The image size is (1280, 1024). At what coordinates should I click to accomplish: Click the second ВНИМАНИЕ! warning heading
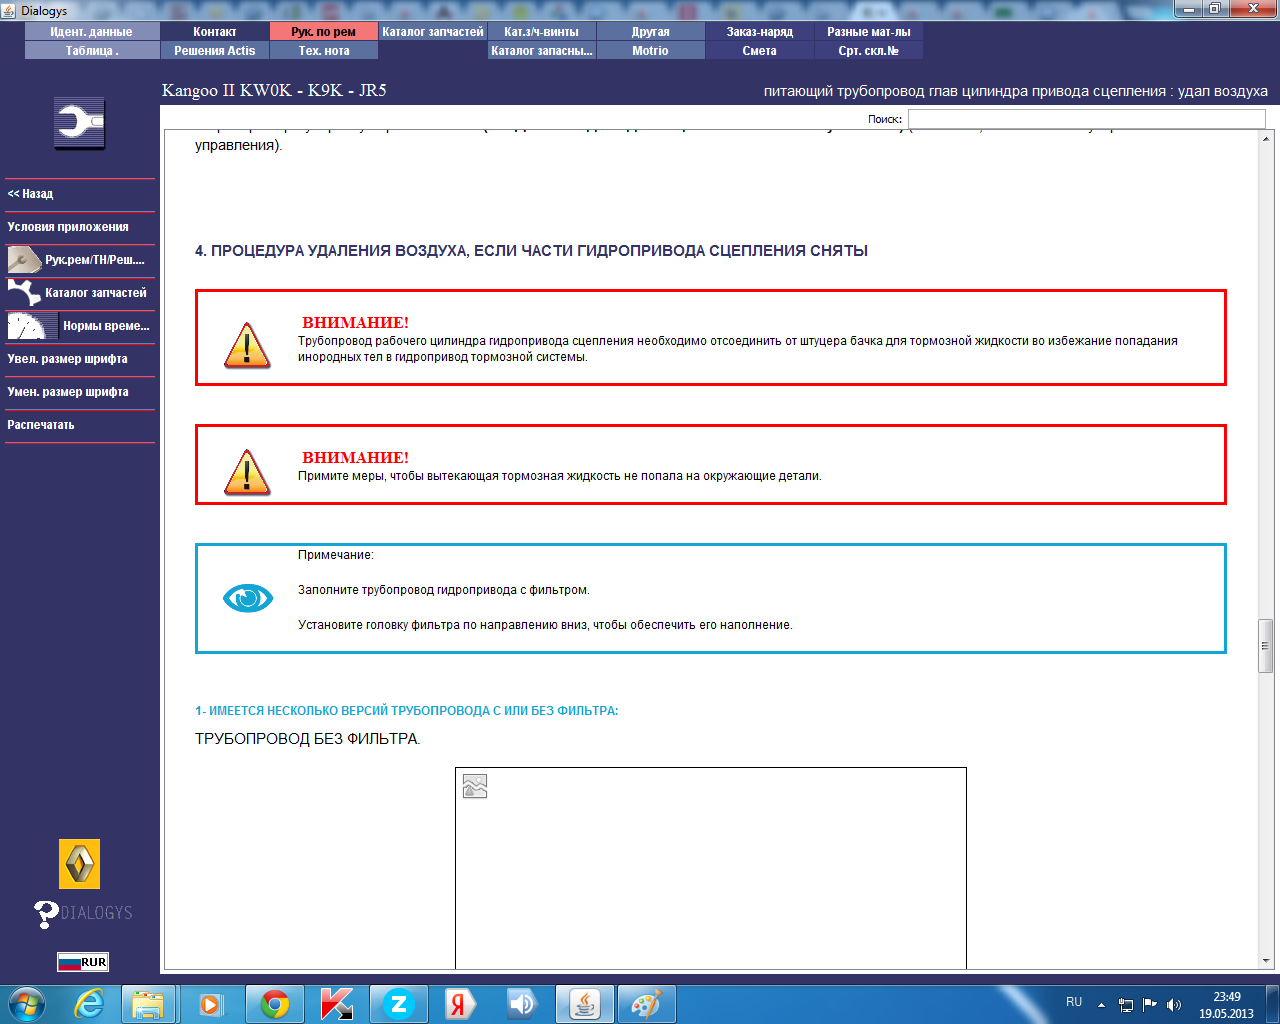[x=356, y=458]
